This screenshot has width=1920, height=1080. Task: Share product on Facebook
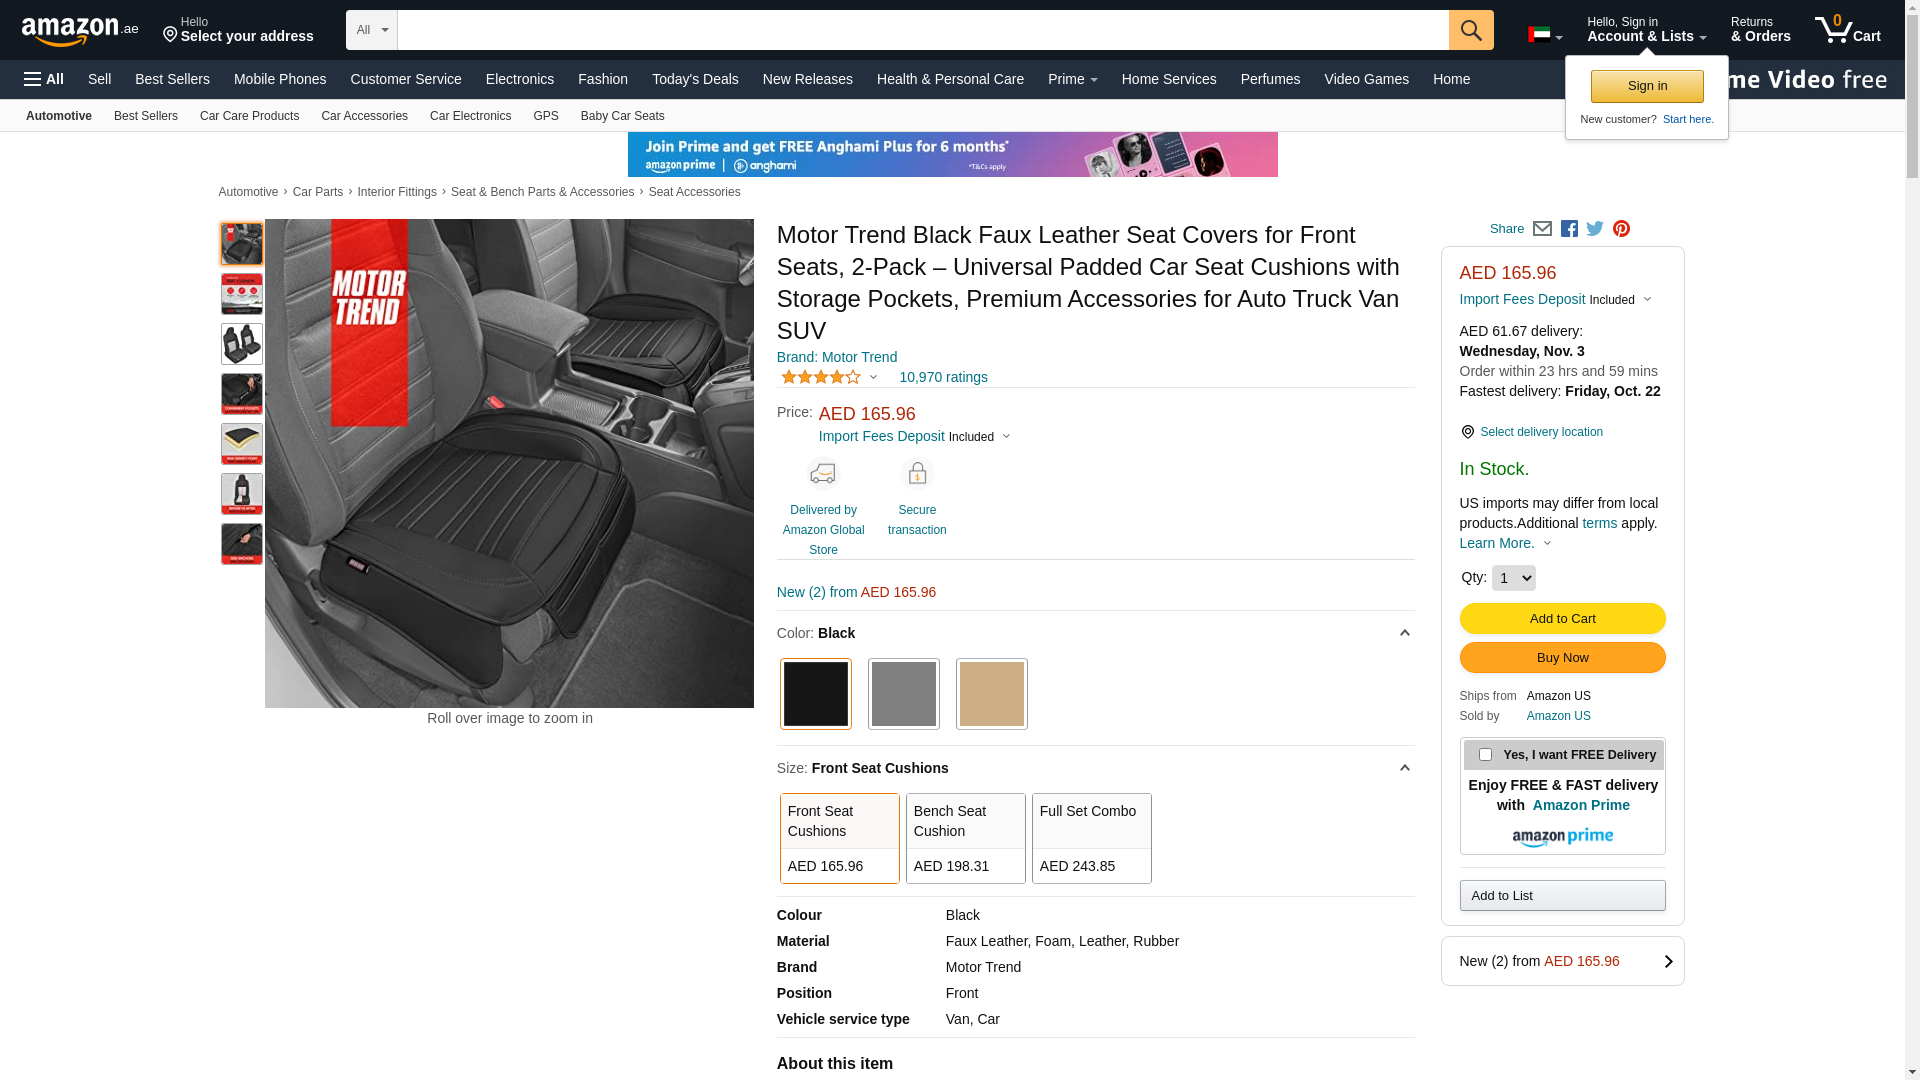point(1569,229)
